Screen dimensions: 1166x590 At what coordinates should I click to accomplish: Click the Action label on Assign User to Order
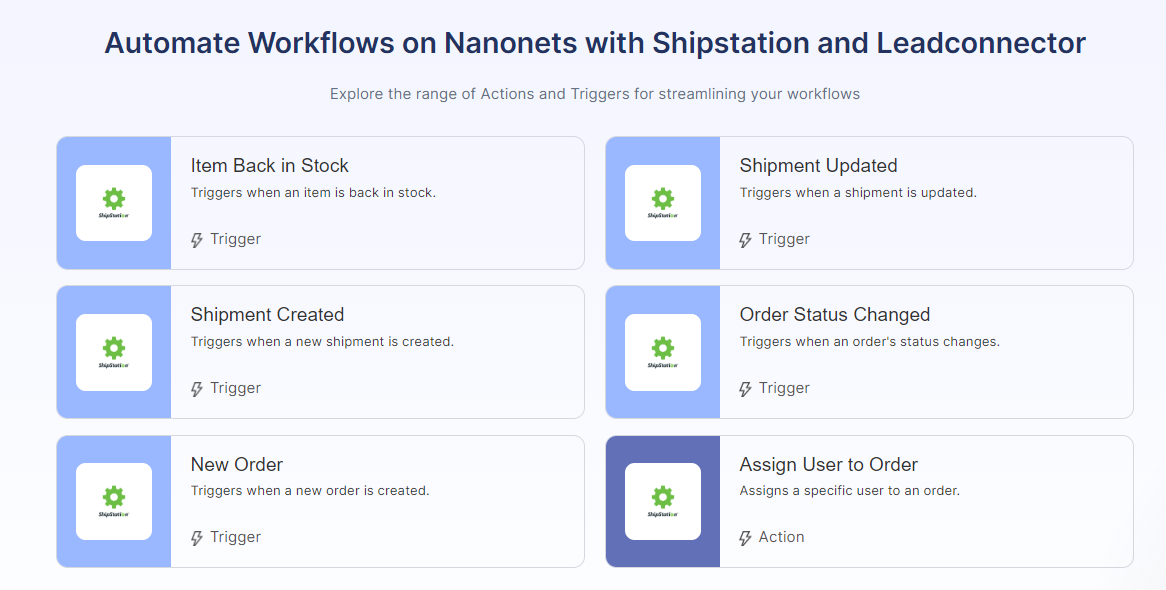click(x=784, y=537)
